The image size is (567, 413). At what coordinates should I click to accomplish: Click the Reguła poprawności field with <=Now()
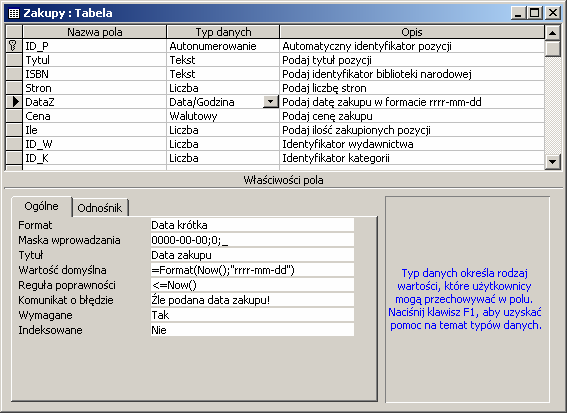252,285
